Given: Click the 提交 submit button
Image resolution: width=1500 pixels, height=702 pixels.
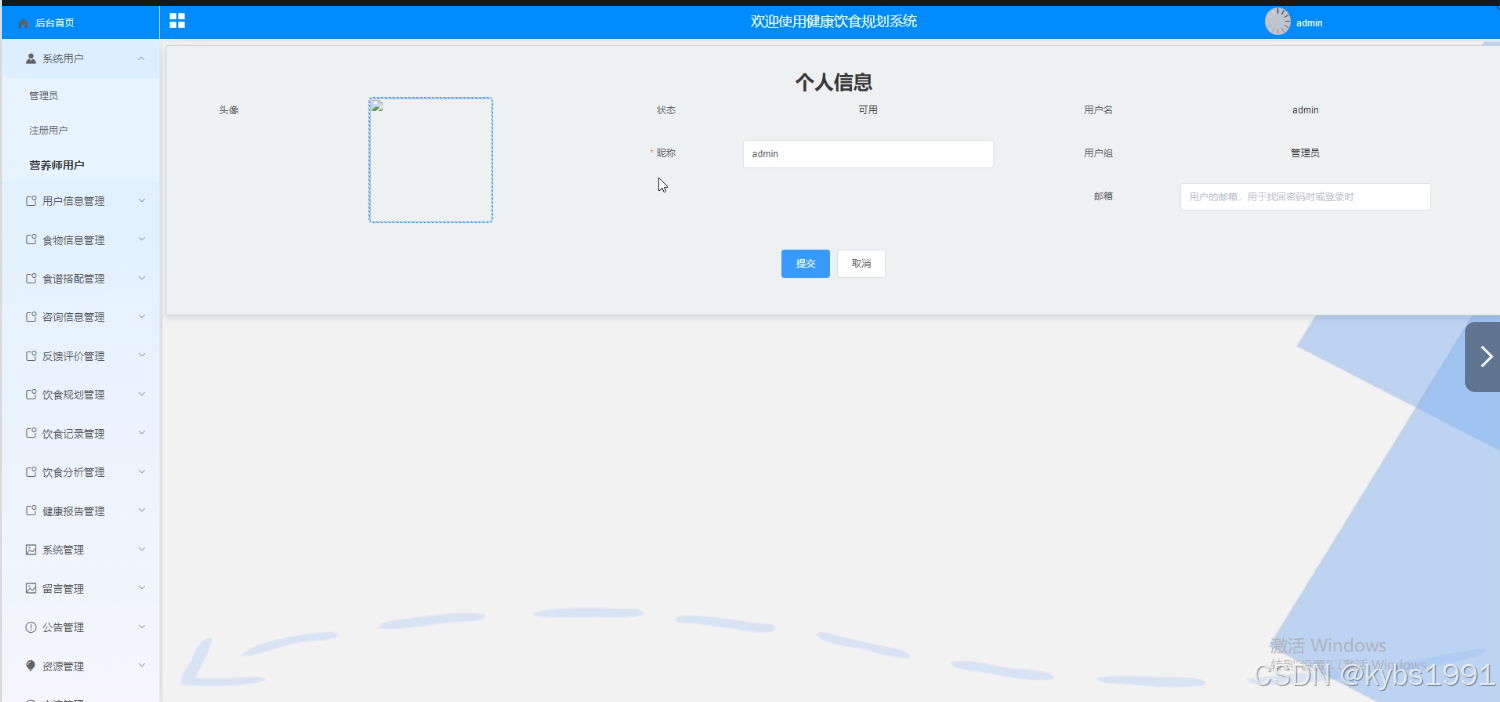Looking at the screenshot, I should point(805,264).
